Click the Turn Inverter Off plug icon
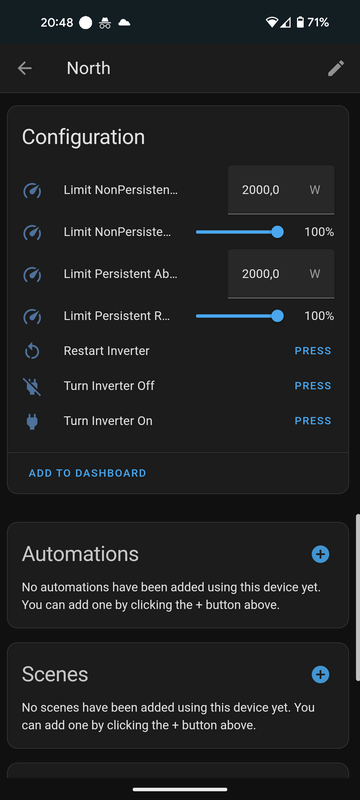Viewport: 360px width, 800px height. coord(32,386)
